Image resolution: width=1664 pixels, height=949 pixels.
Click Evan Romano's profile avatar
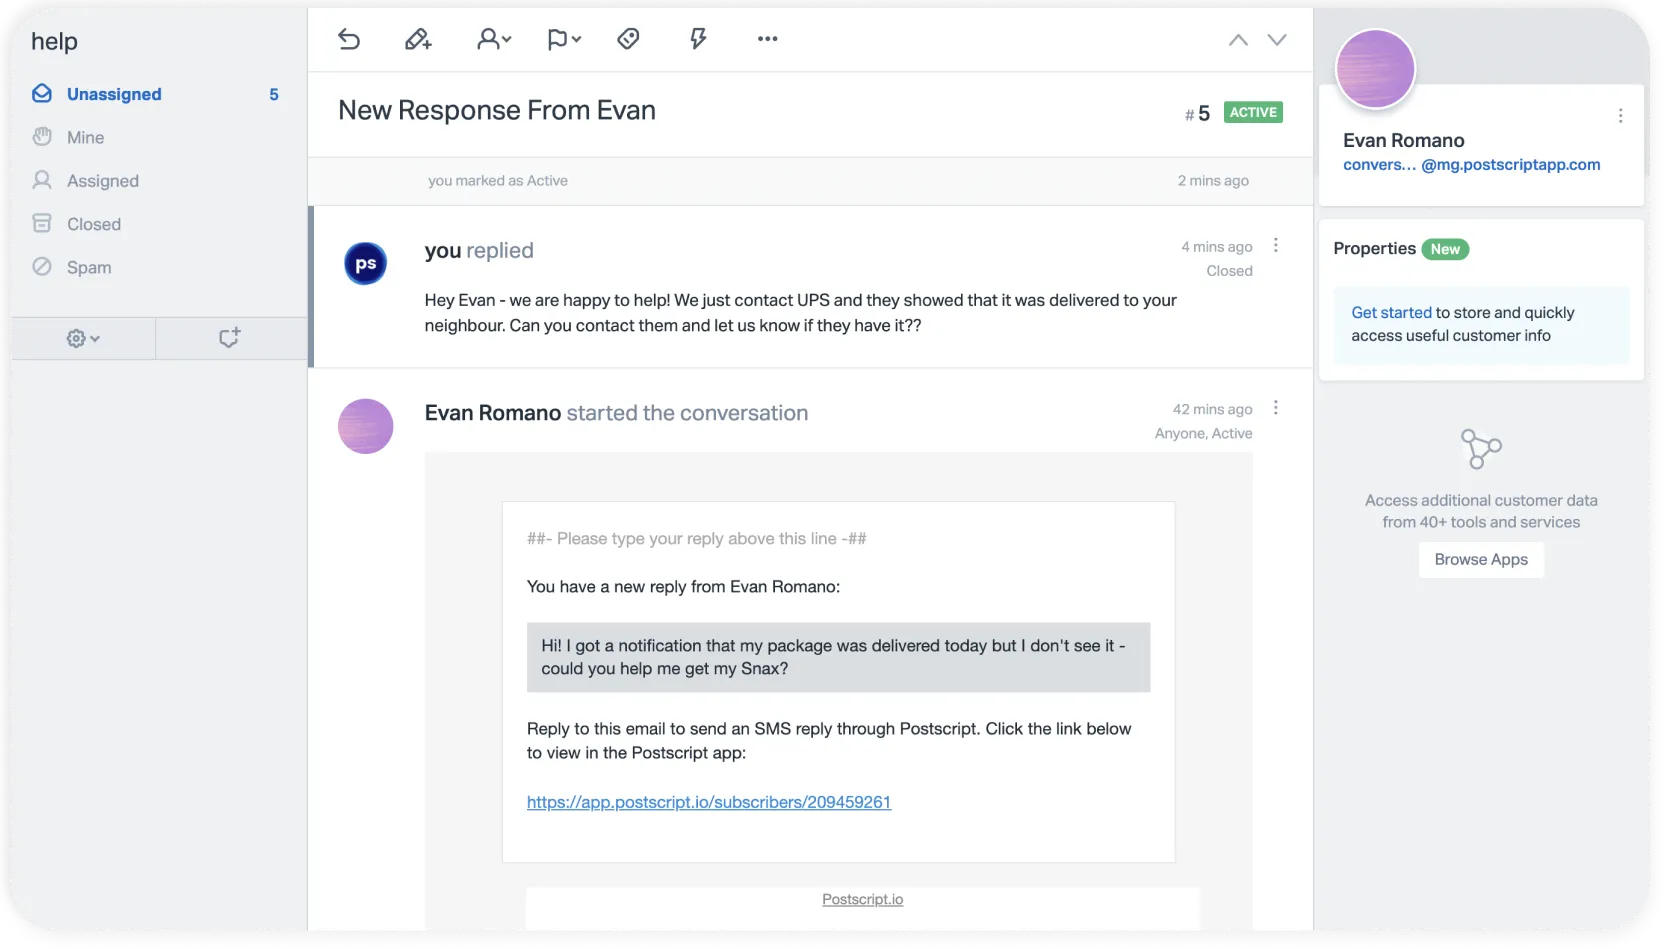tap(1375, 69)
